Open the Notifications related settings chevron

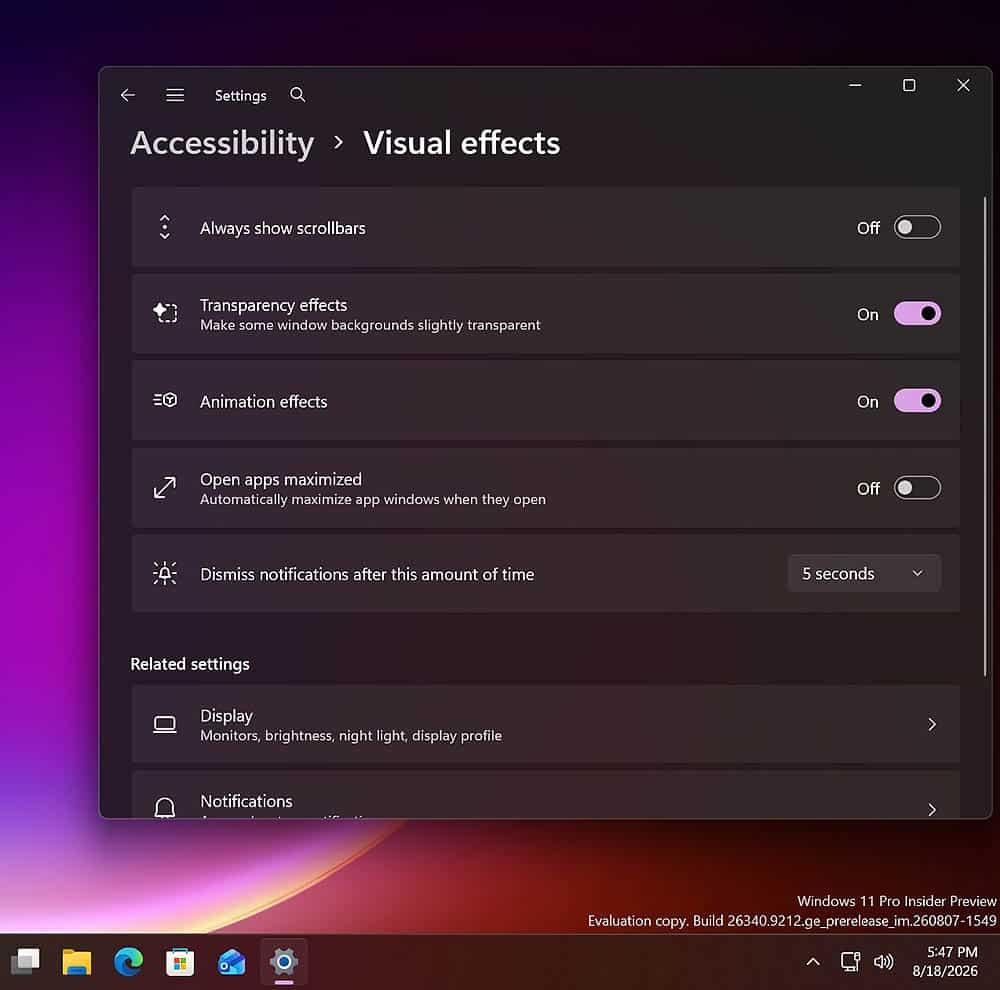pyautogui.click(x=932, y=809)
